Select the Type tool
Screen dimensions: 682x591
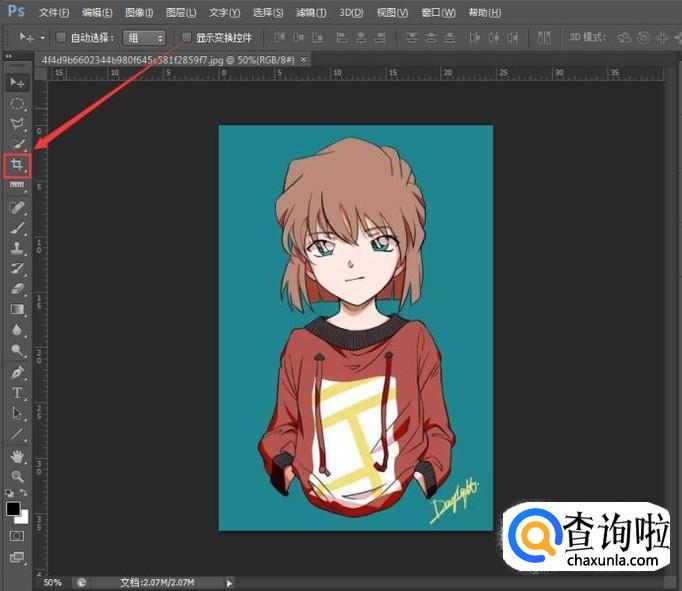click(17, 393)
